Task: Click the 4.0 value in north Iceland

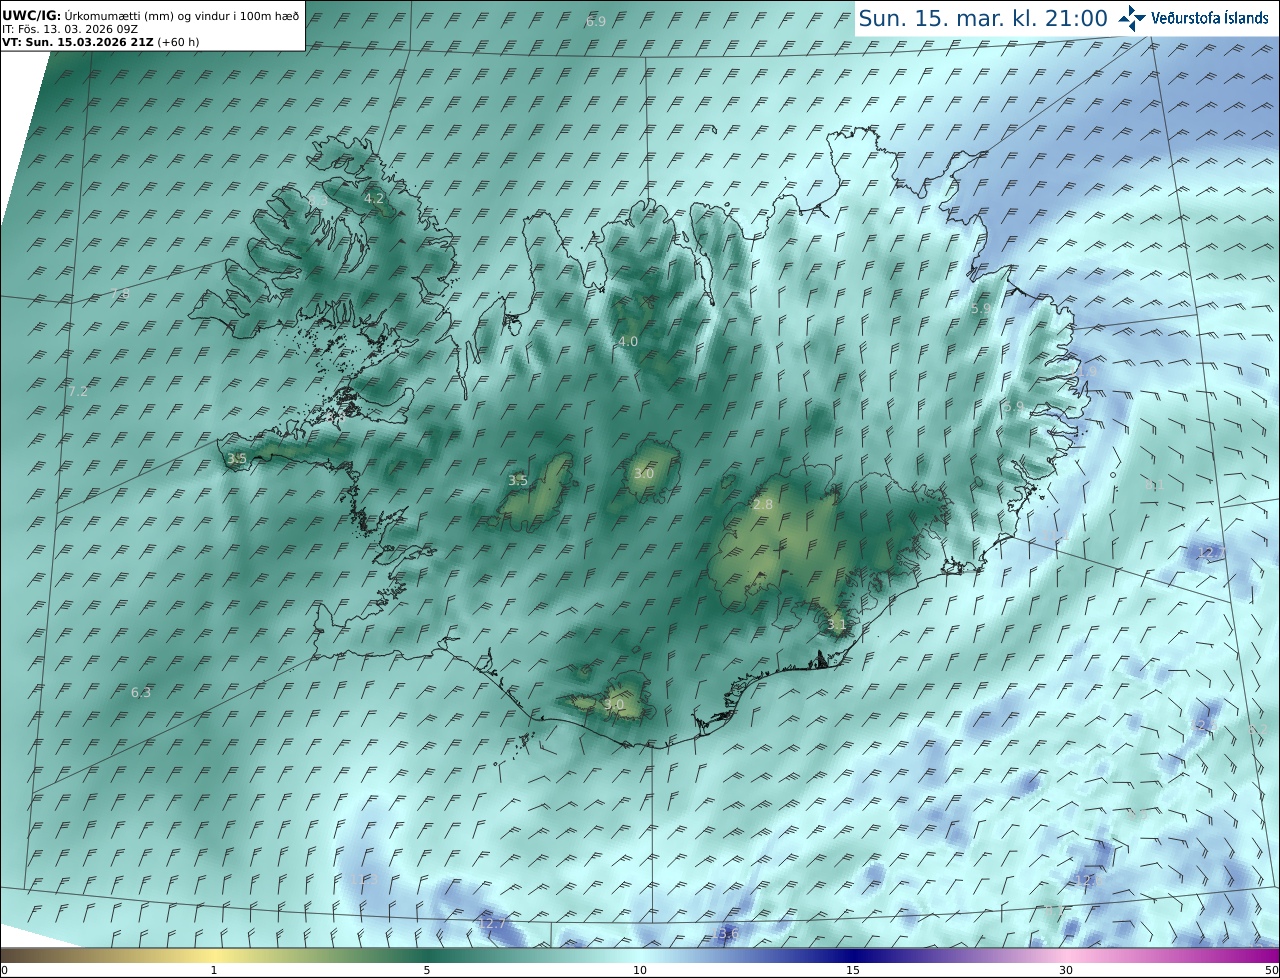Action: click(628, 341)
